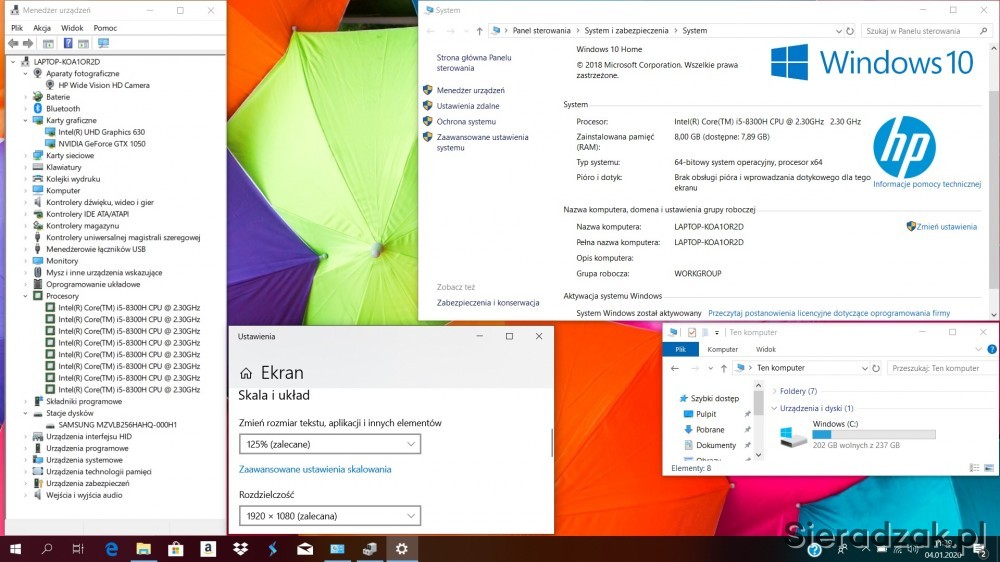Expand Bluetooth node in Device Manager
This screenshot has height=562, width=1000.
click(26, 108)
